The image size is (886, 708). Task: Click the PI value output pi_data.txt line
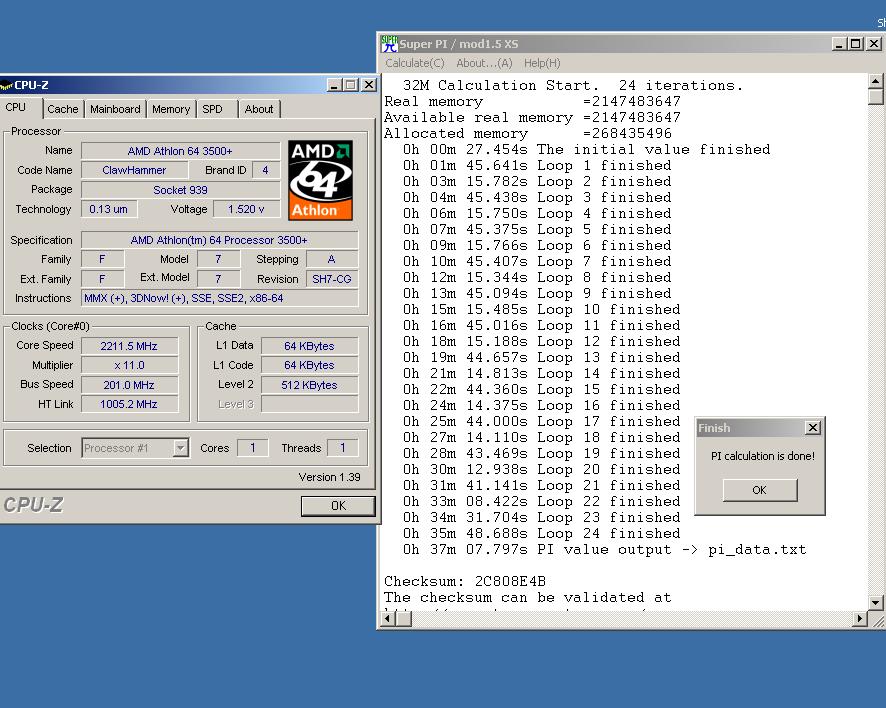tap(604, 549)
